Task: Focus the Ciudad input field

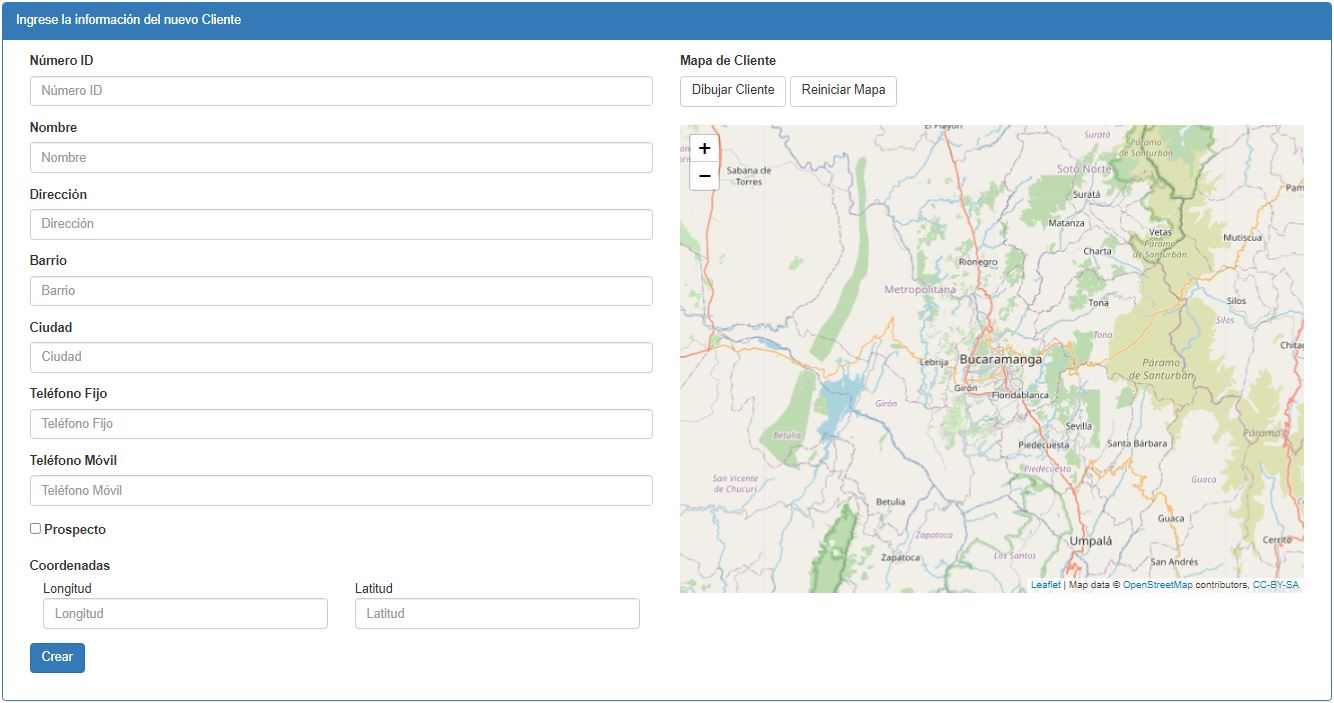Action: (341, 357)
